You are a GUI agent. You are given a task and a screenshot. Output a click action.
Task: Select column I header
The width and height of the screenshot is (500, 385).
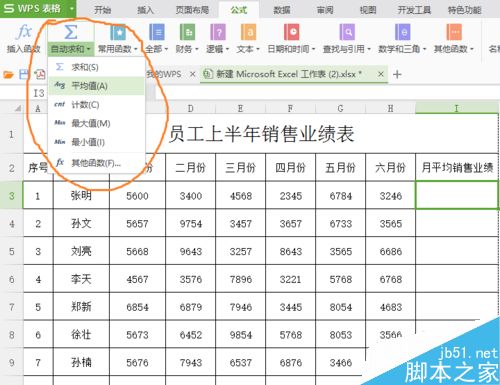(457, 108)
